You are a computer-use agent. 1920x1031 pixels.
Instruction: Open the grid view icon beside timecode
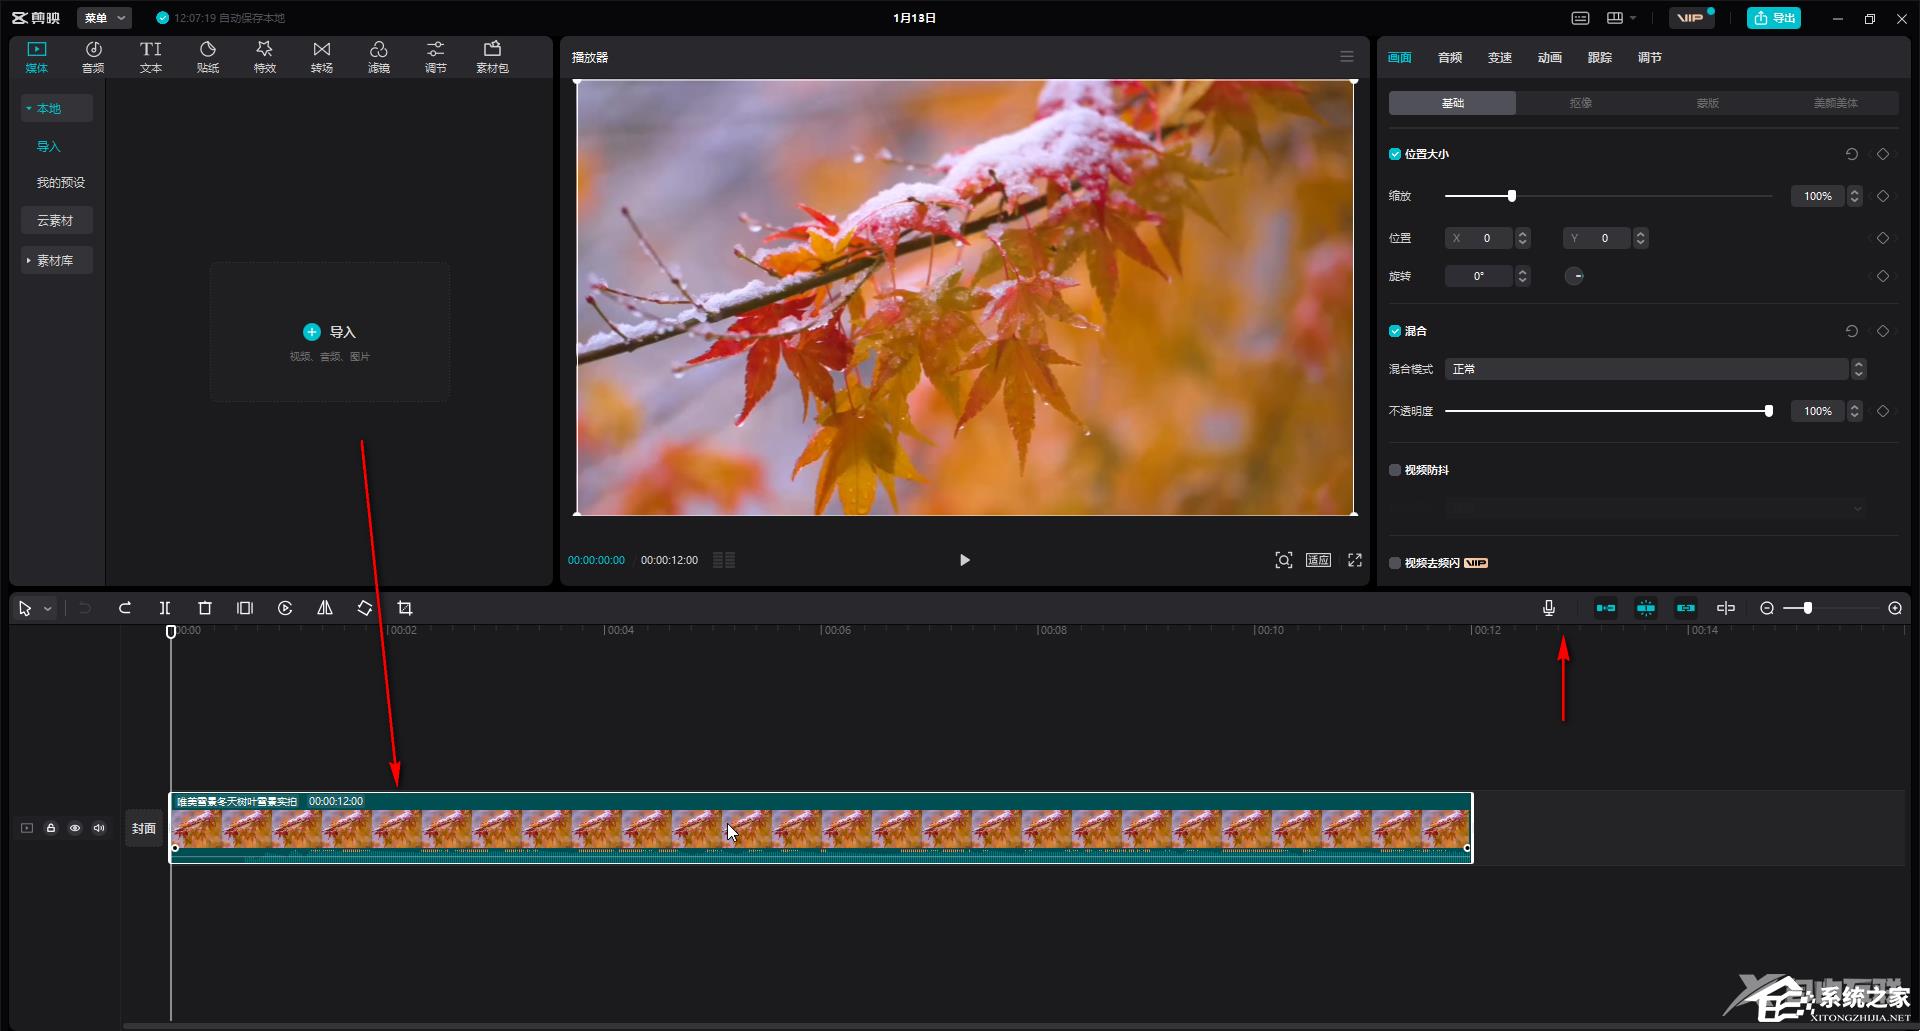724,560
